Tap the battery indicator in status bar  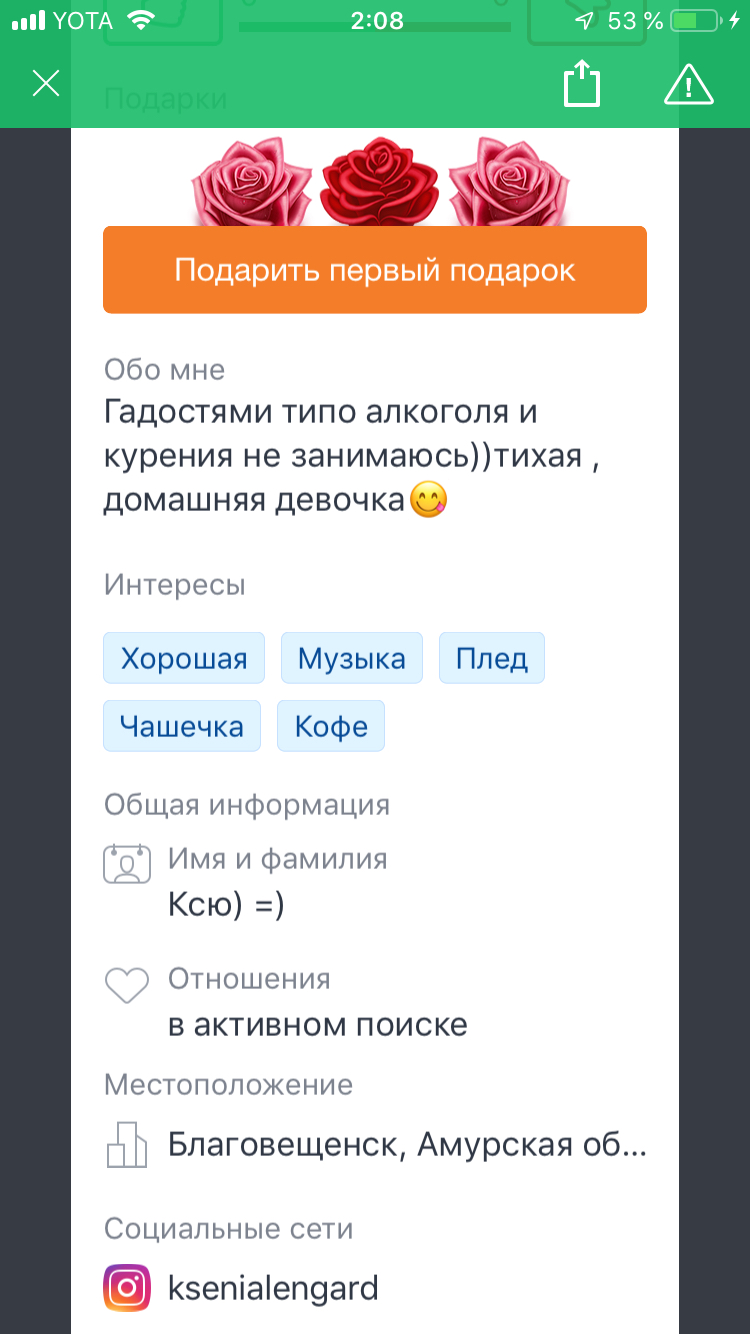pos(695,21)
